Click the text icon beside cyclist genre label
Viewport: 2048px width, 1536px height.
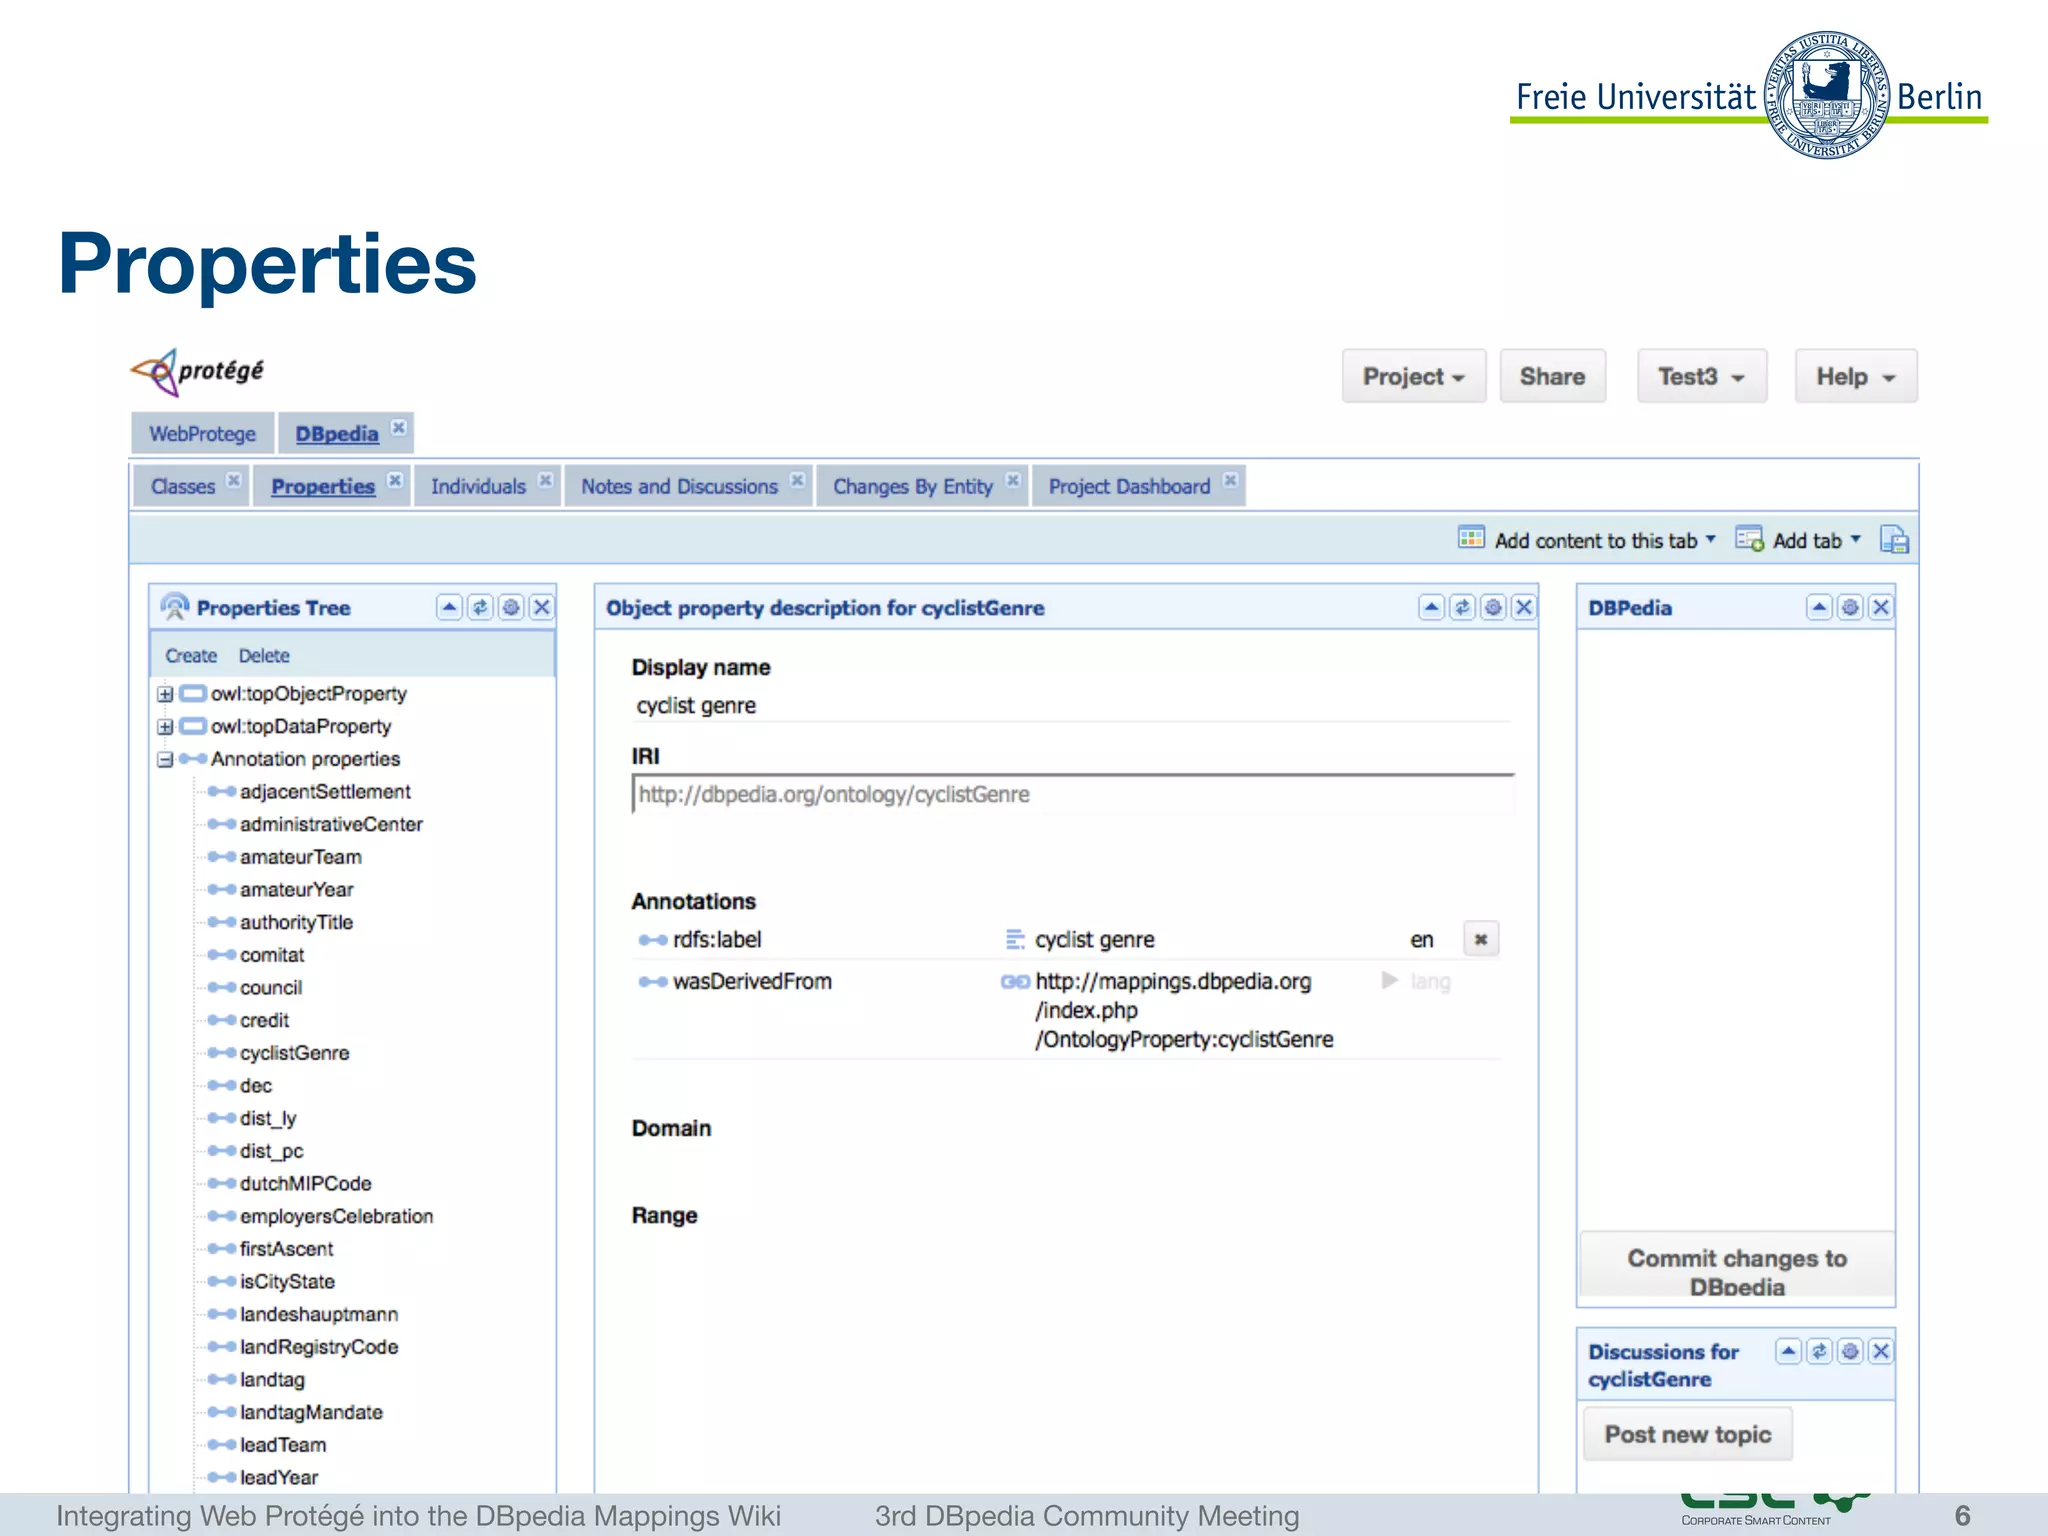click(1015, 940)
